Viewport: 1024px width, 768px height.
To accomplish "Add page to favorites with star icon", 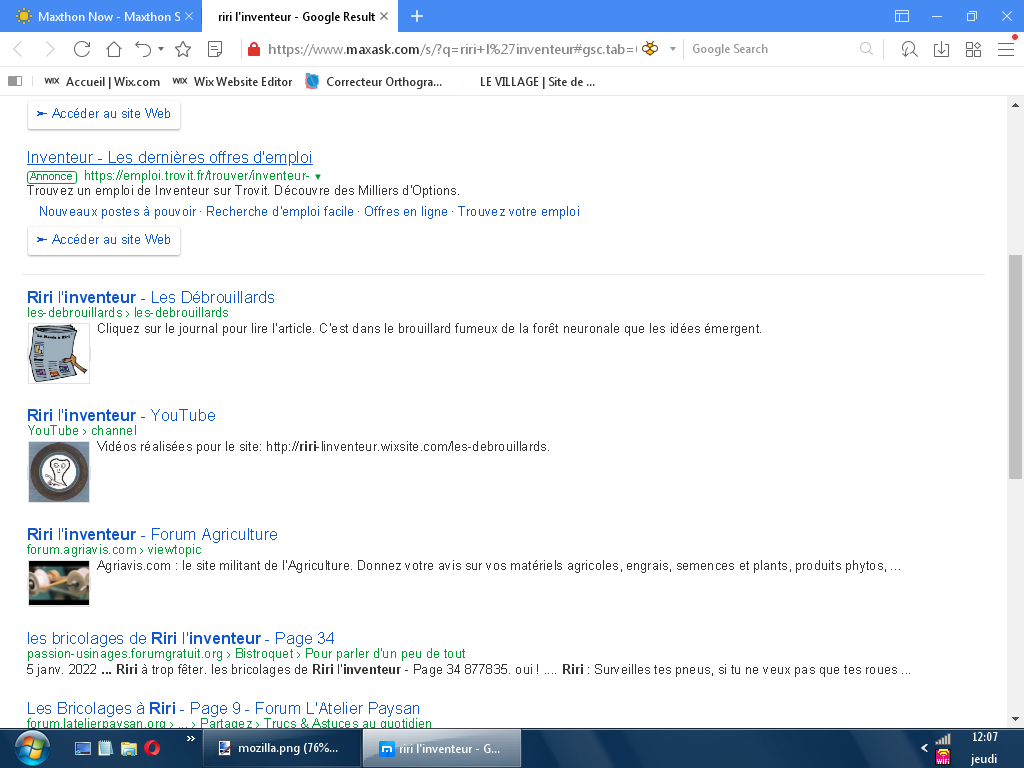I will [x=183, y=49].
